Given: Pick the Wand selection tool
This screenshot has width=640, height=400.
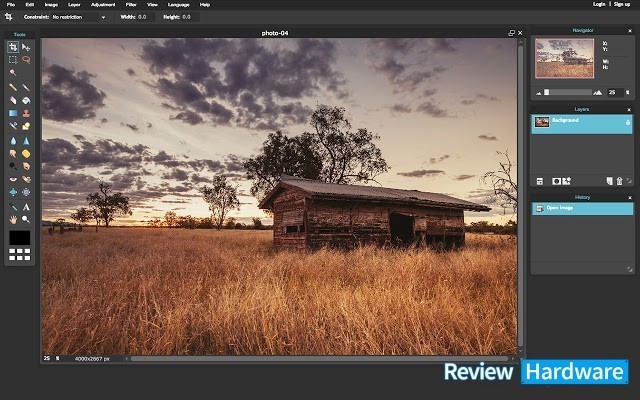Looking at the screenshot, I should pos(13,73).
